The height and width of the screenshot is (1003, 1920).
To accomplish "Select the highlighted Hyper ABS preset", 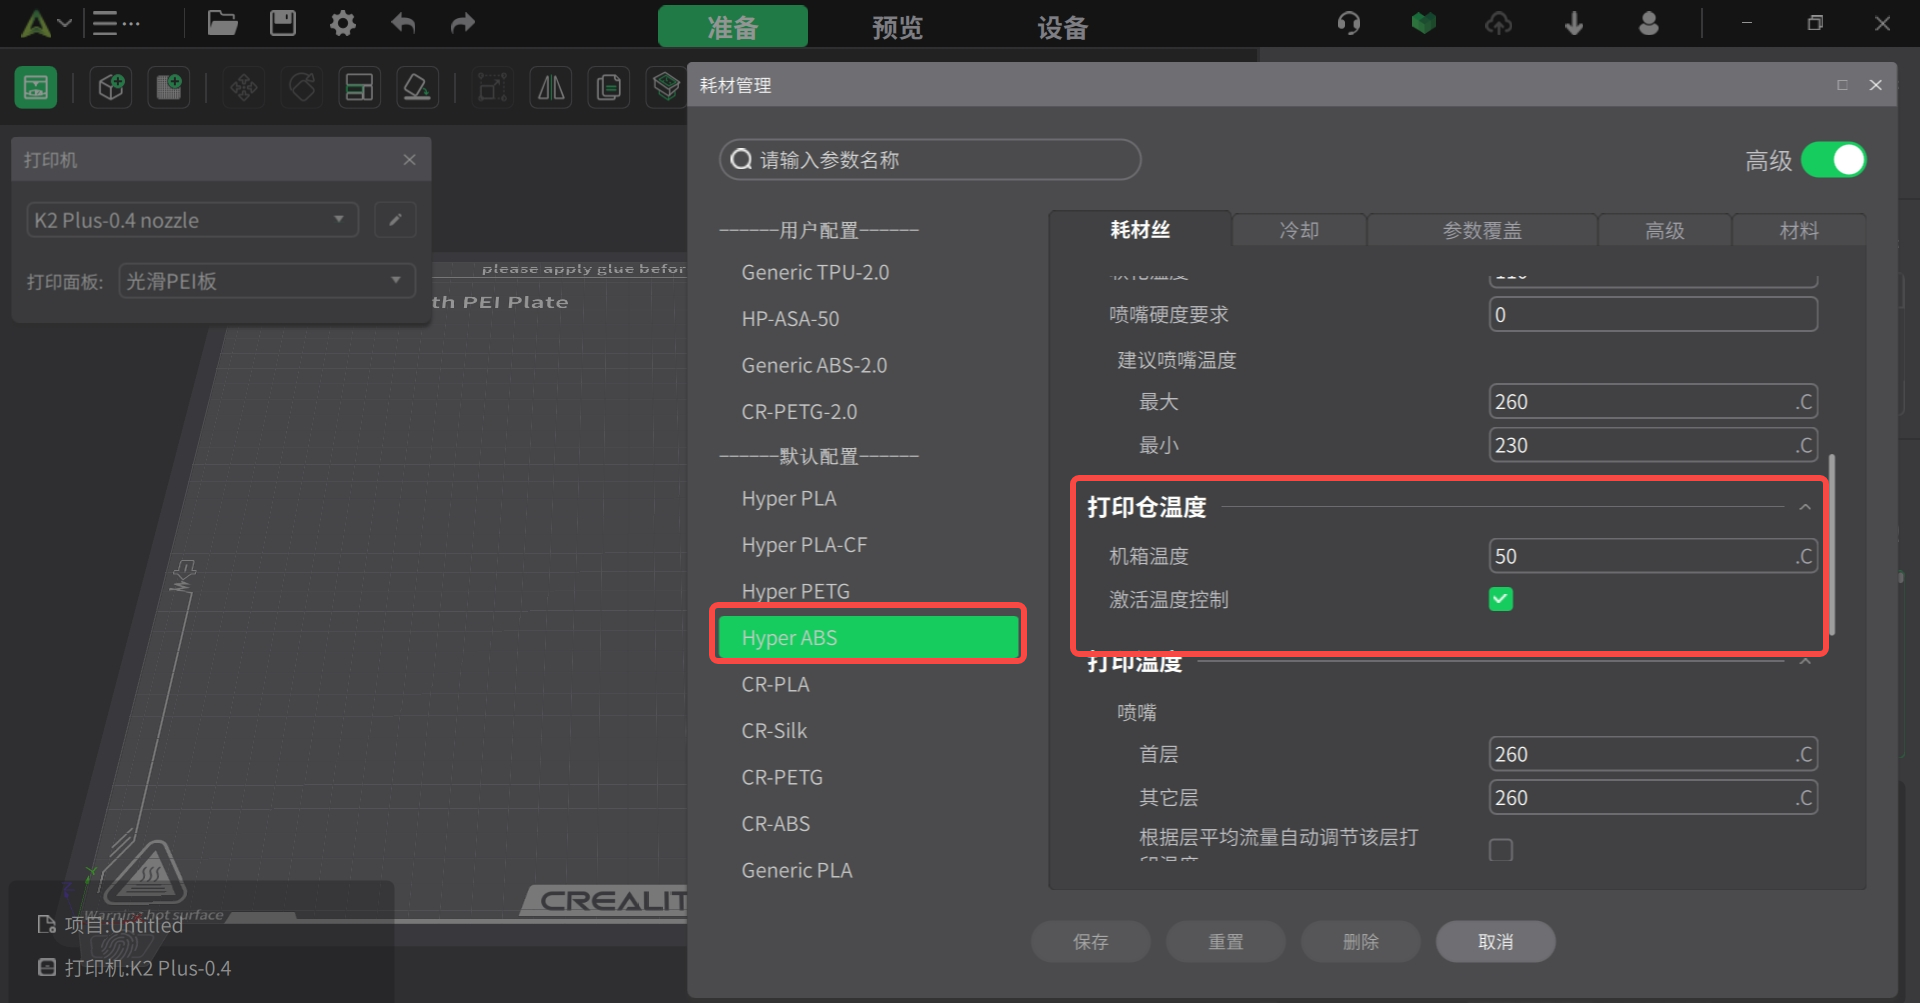I will pyautogui.click(x=868, y=638).
